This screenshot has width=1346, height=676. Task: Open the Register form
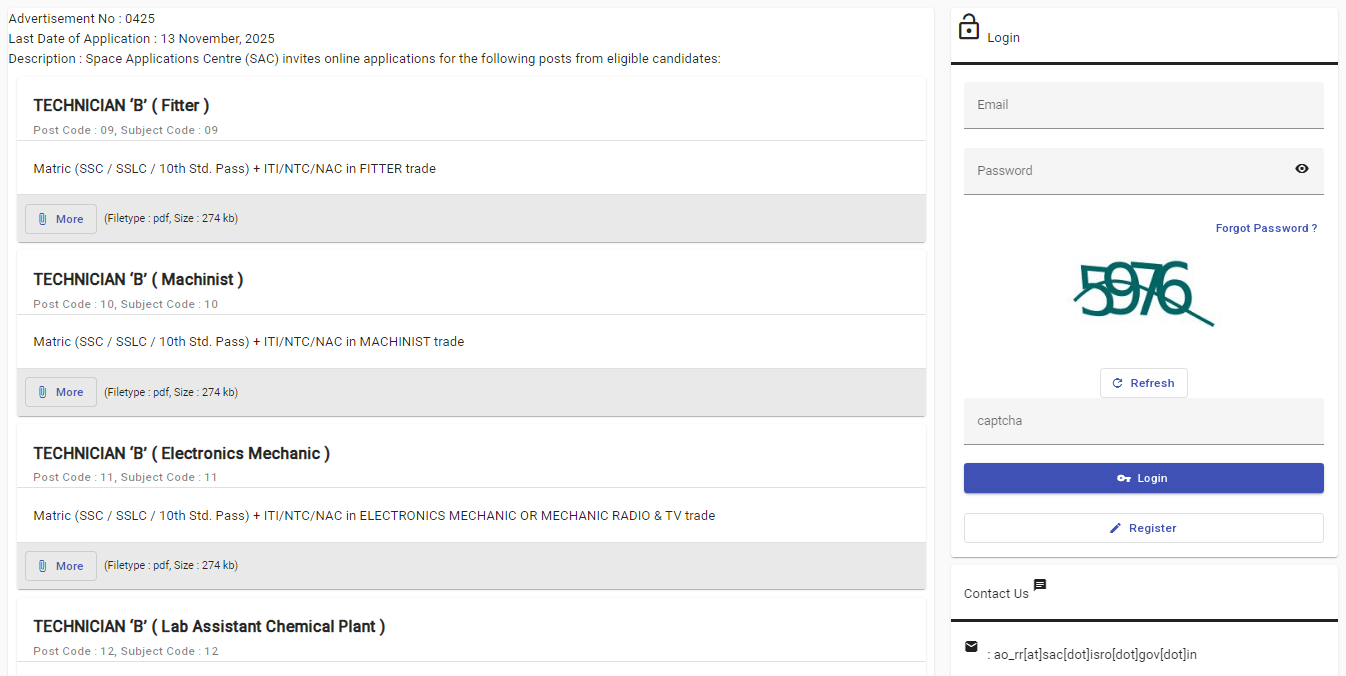(x=1143, y=528)
